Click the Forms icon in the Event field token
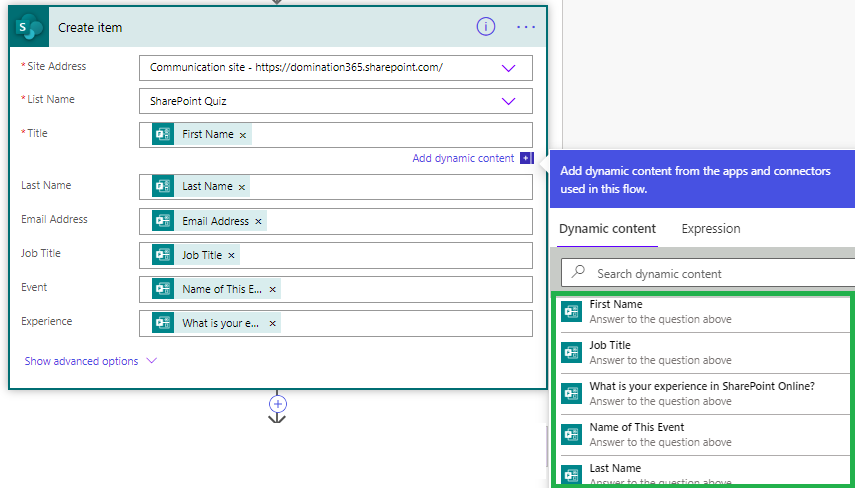The height and width of the screenshot is (488, 855). 163,289
